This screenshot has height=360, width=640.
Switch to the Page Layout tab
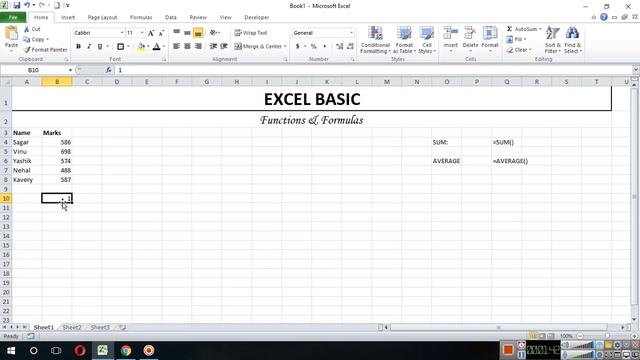tap(102, 18)
